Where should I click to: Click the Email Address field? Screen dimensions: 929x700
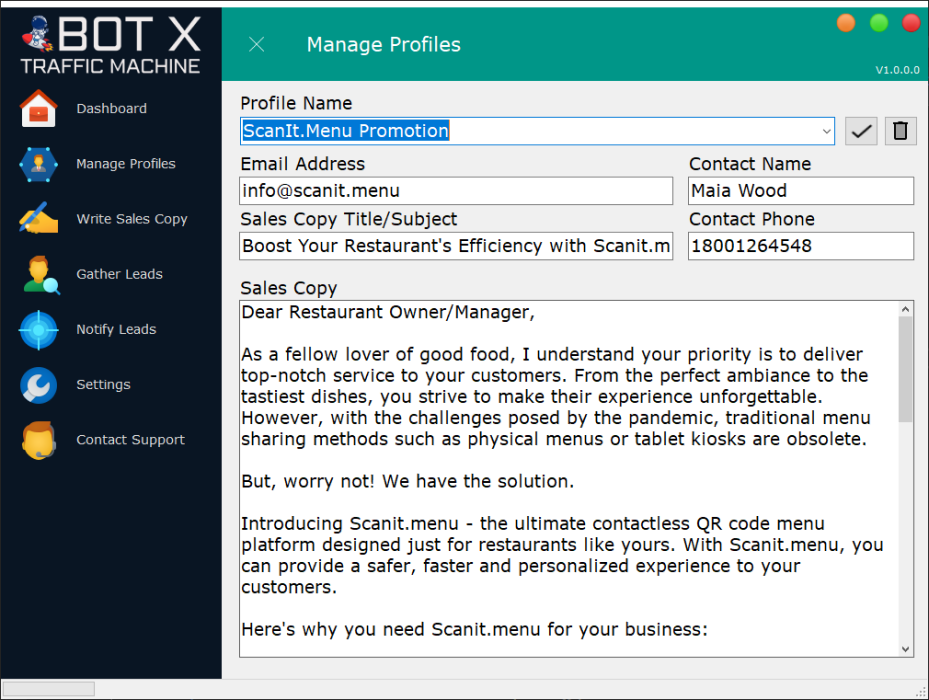click(455, 190)
